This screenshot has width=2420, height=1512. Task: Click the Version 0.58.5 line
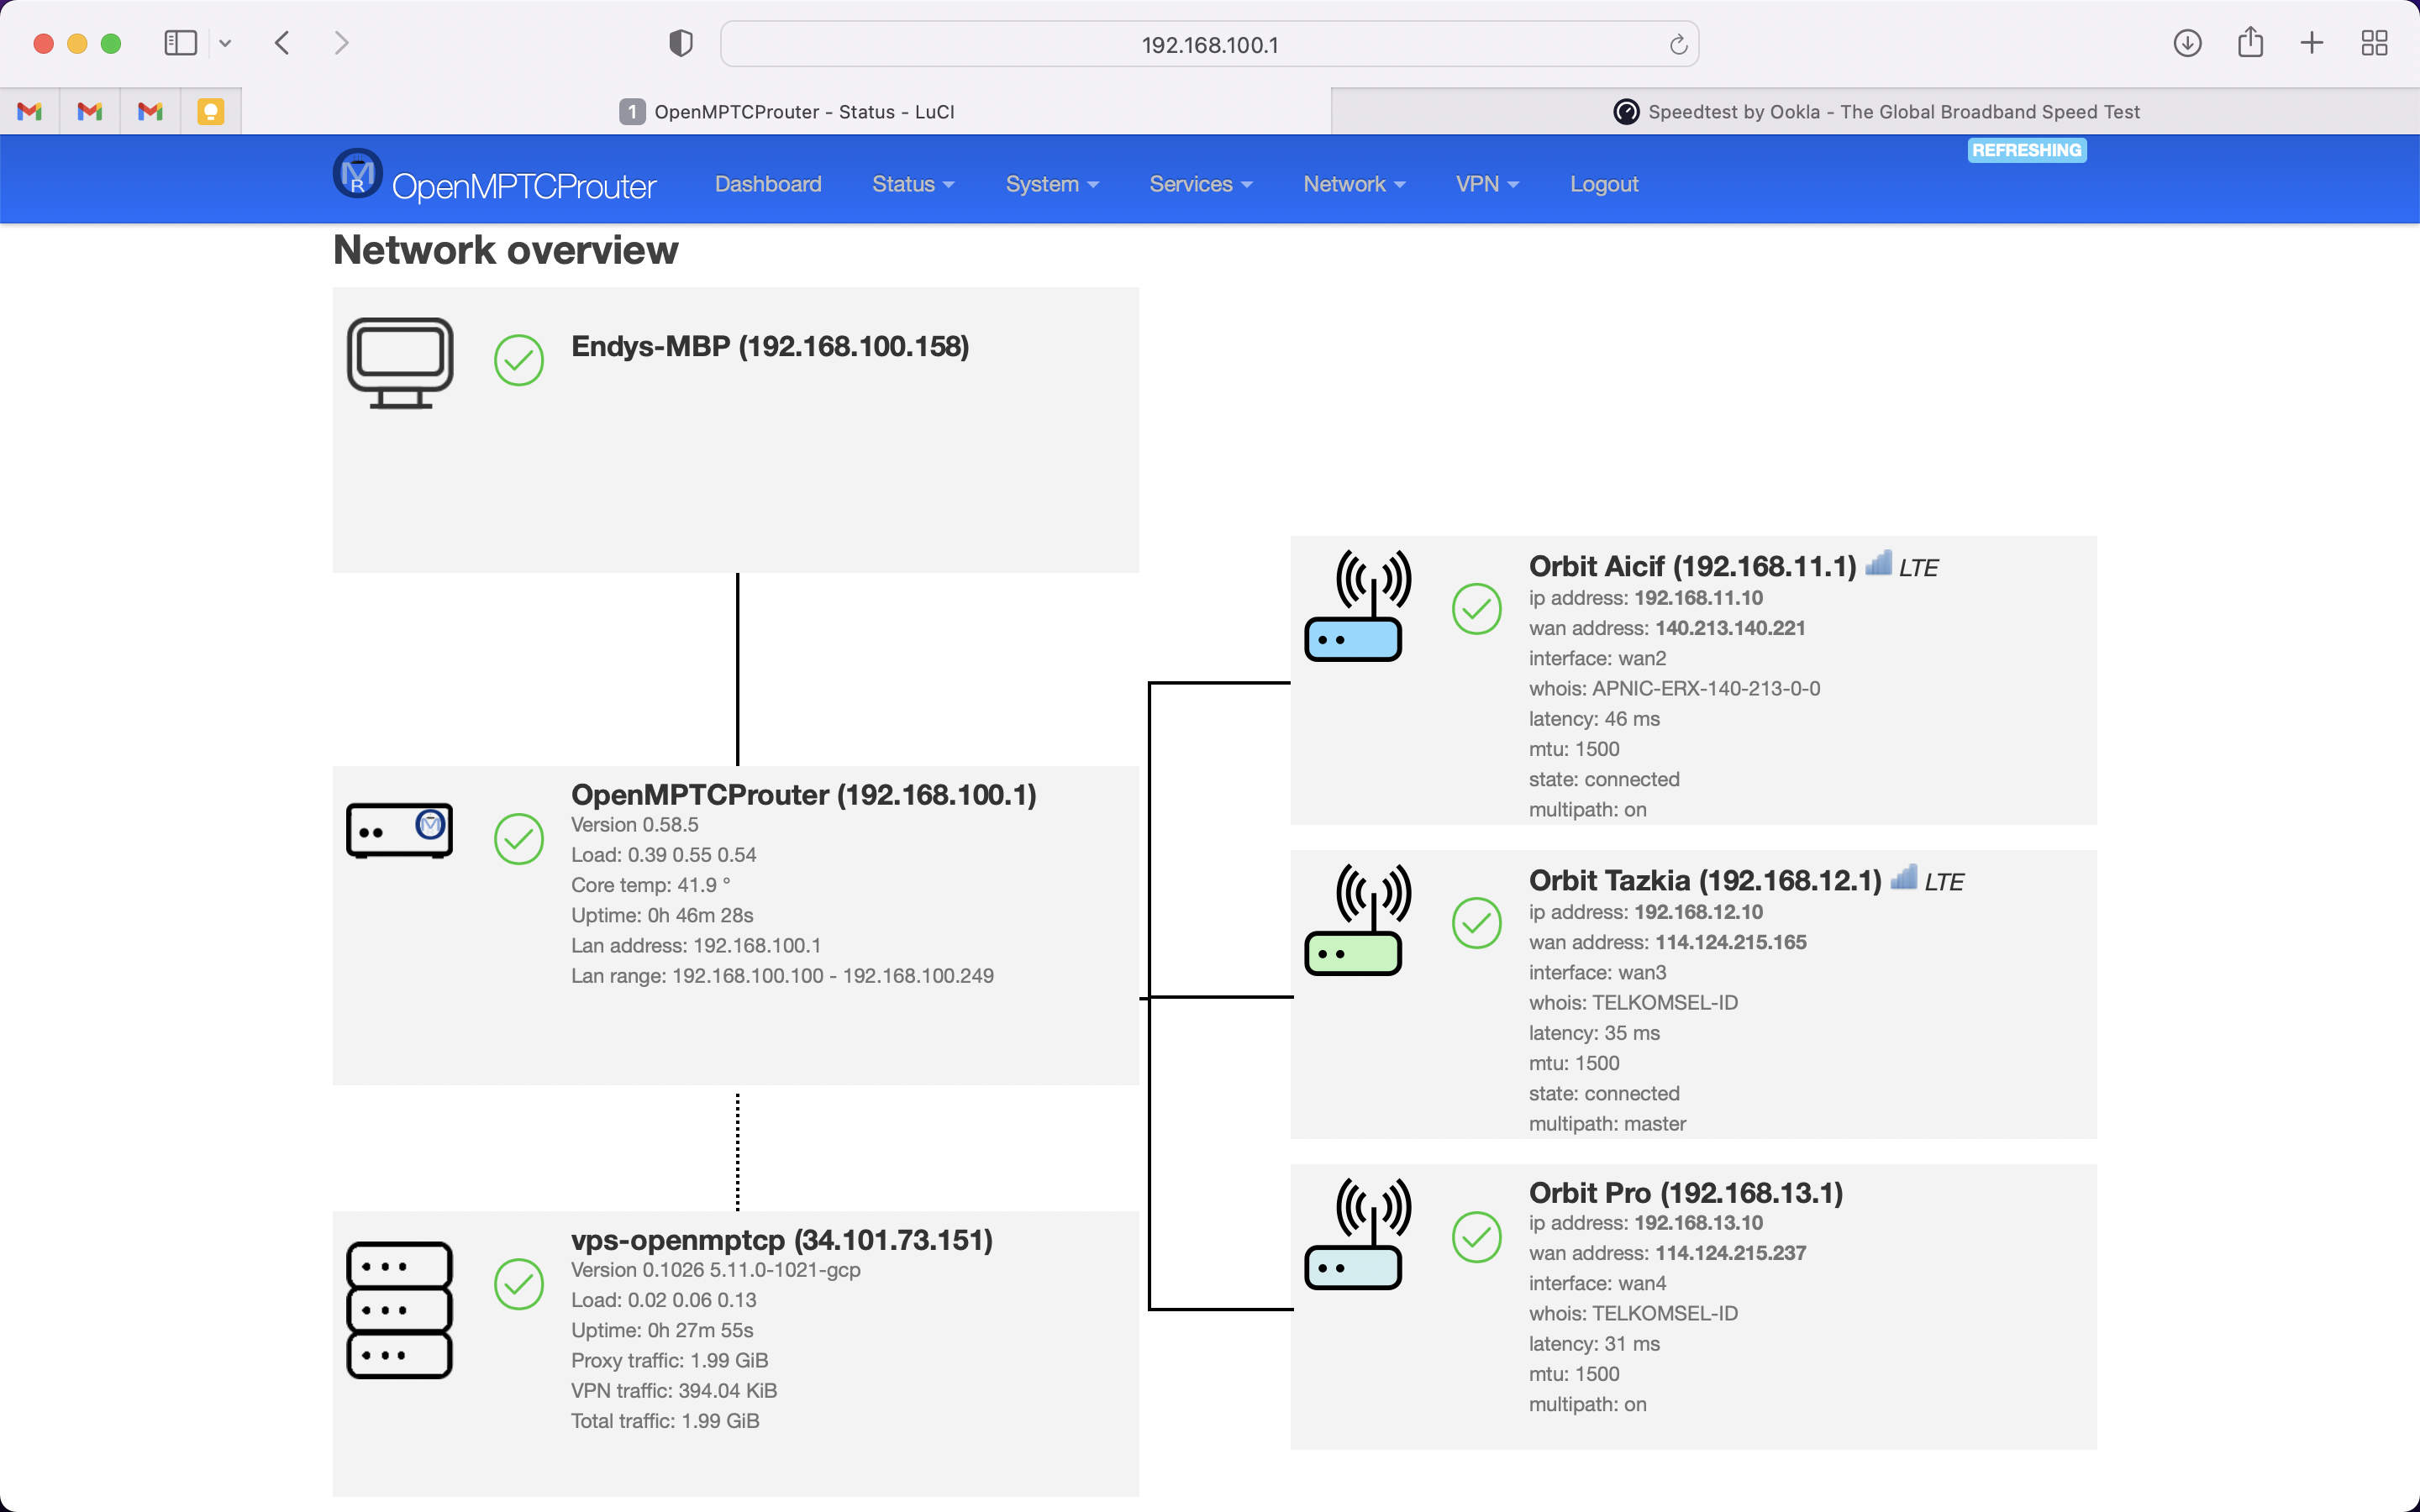[x=635, y=825]
